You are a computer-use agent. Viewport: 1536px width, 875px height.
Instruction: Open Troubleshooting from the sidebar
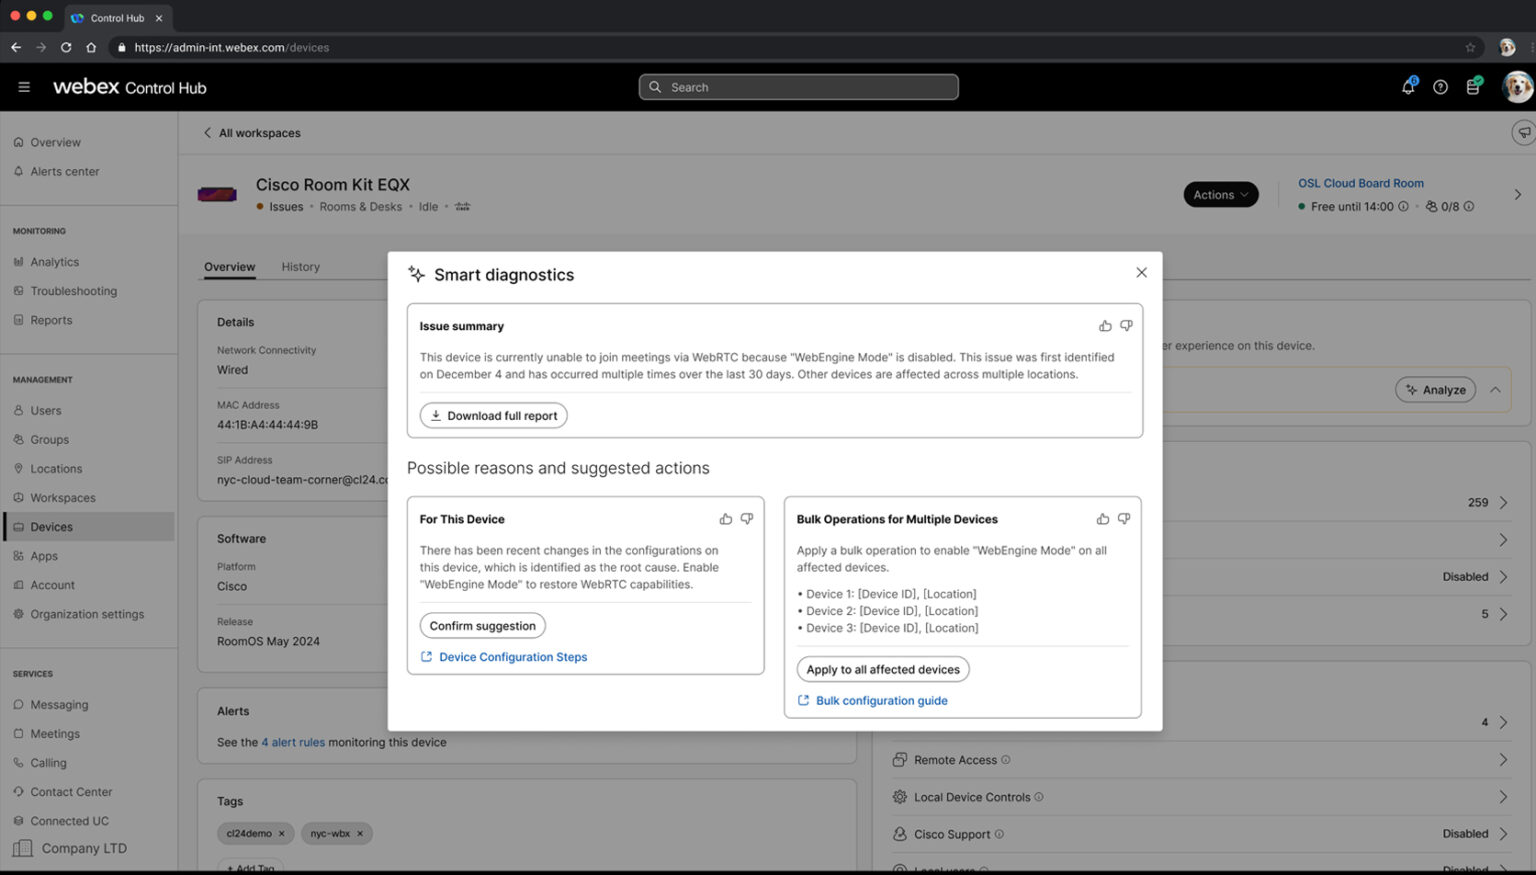tap(73, 290)
